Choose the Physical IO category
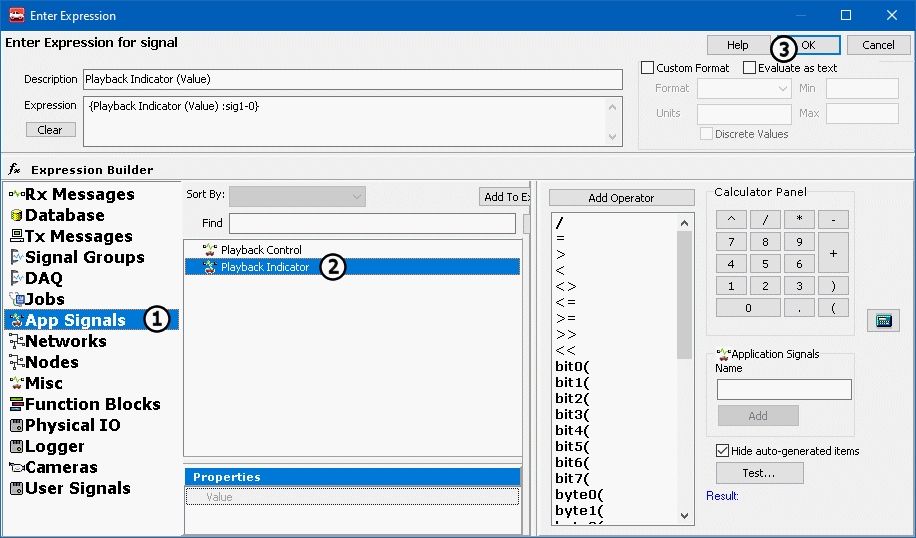The image size is (916, 538). point(72,425)
